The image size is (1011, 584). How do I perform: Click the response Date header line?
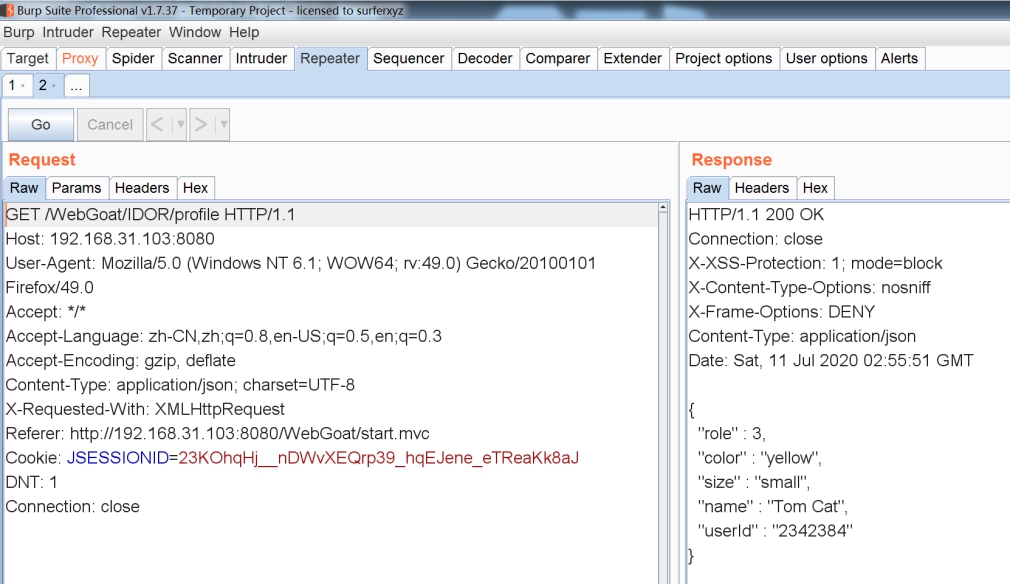(x=831, y=361)
